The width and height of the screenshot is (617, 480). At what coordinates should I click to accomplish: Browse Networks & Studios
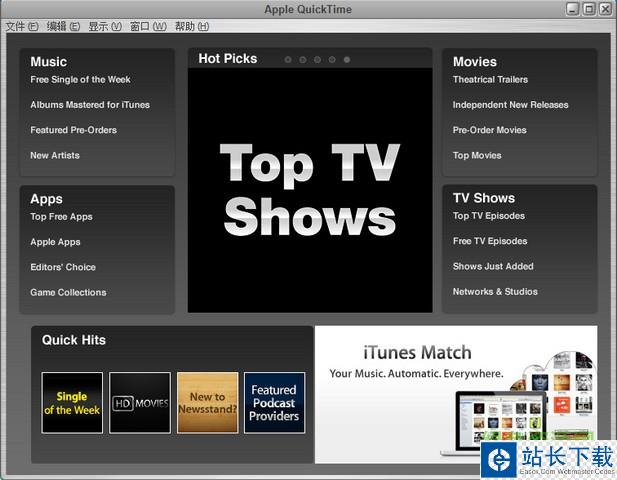click(x=495, y=292)
